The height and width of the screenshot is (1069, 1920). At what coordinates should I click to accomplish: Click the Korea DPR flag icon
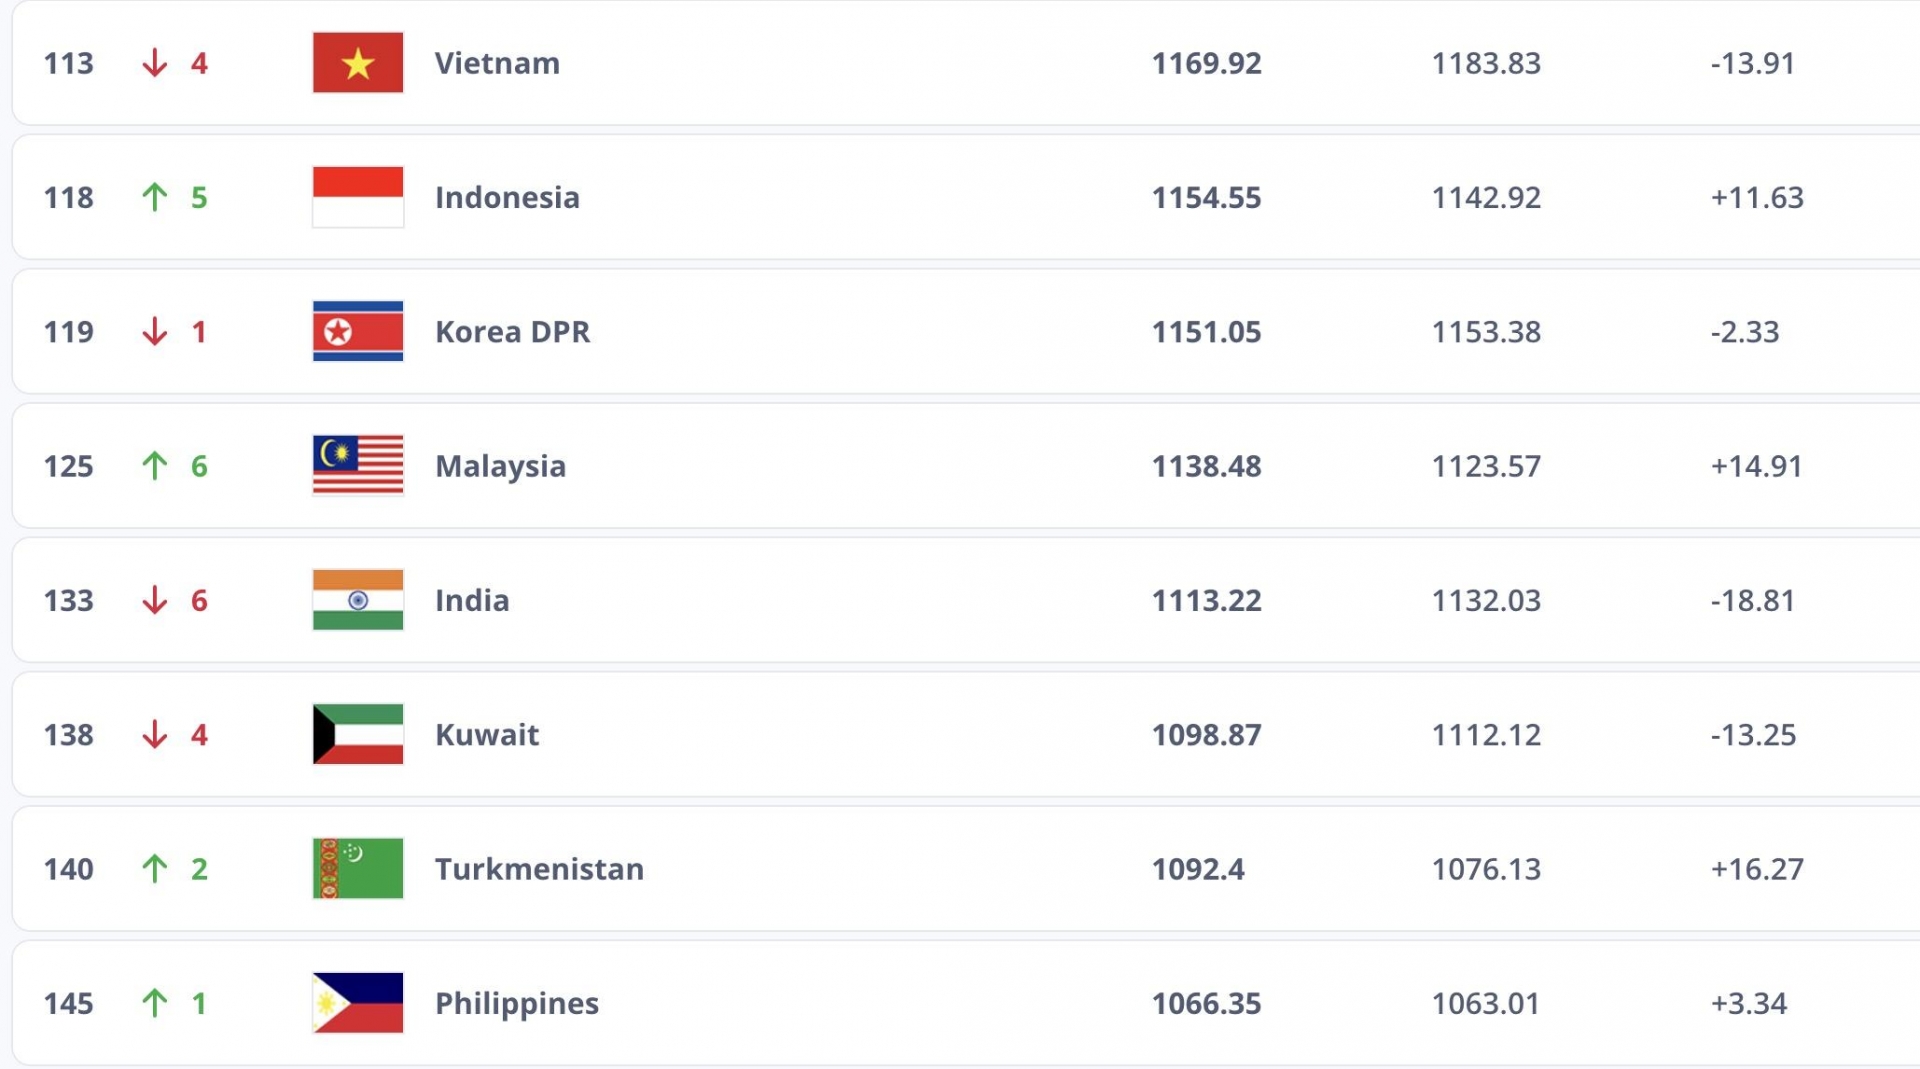358,331
